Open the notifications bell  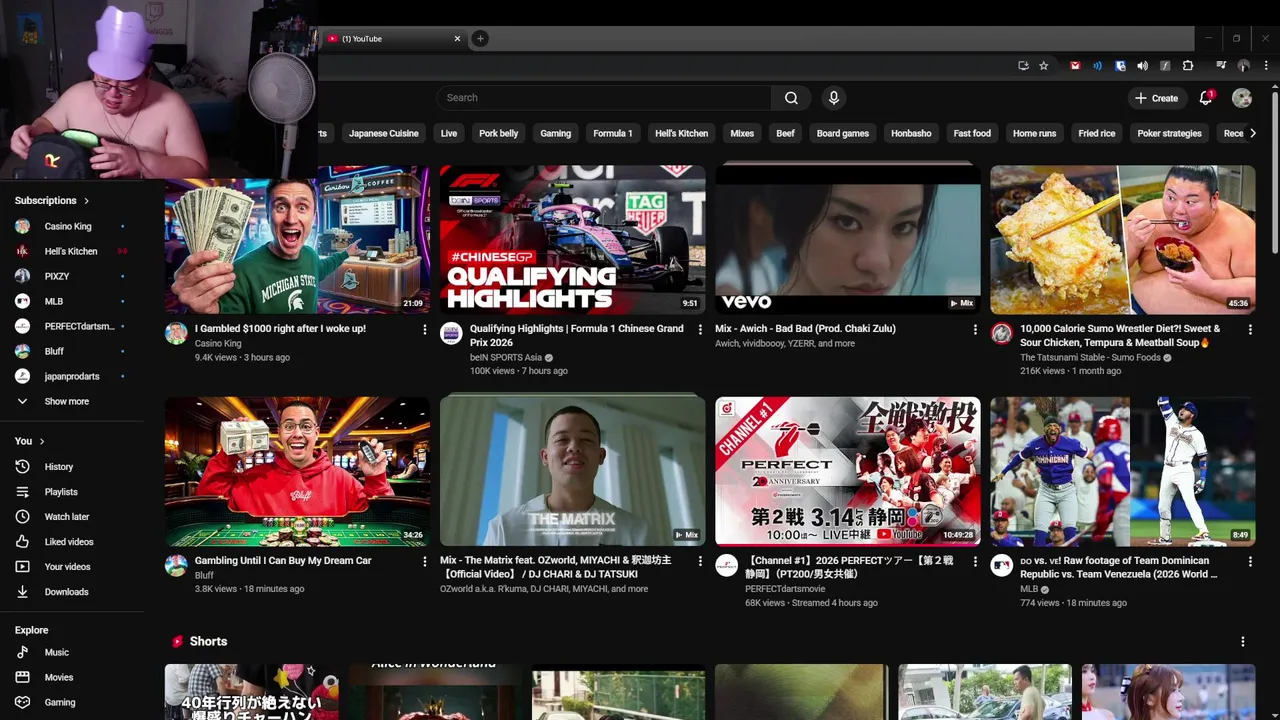(1206, 98)
